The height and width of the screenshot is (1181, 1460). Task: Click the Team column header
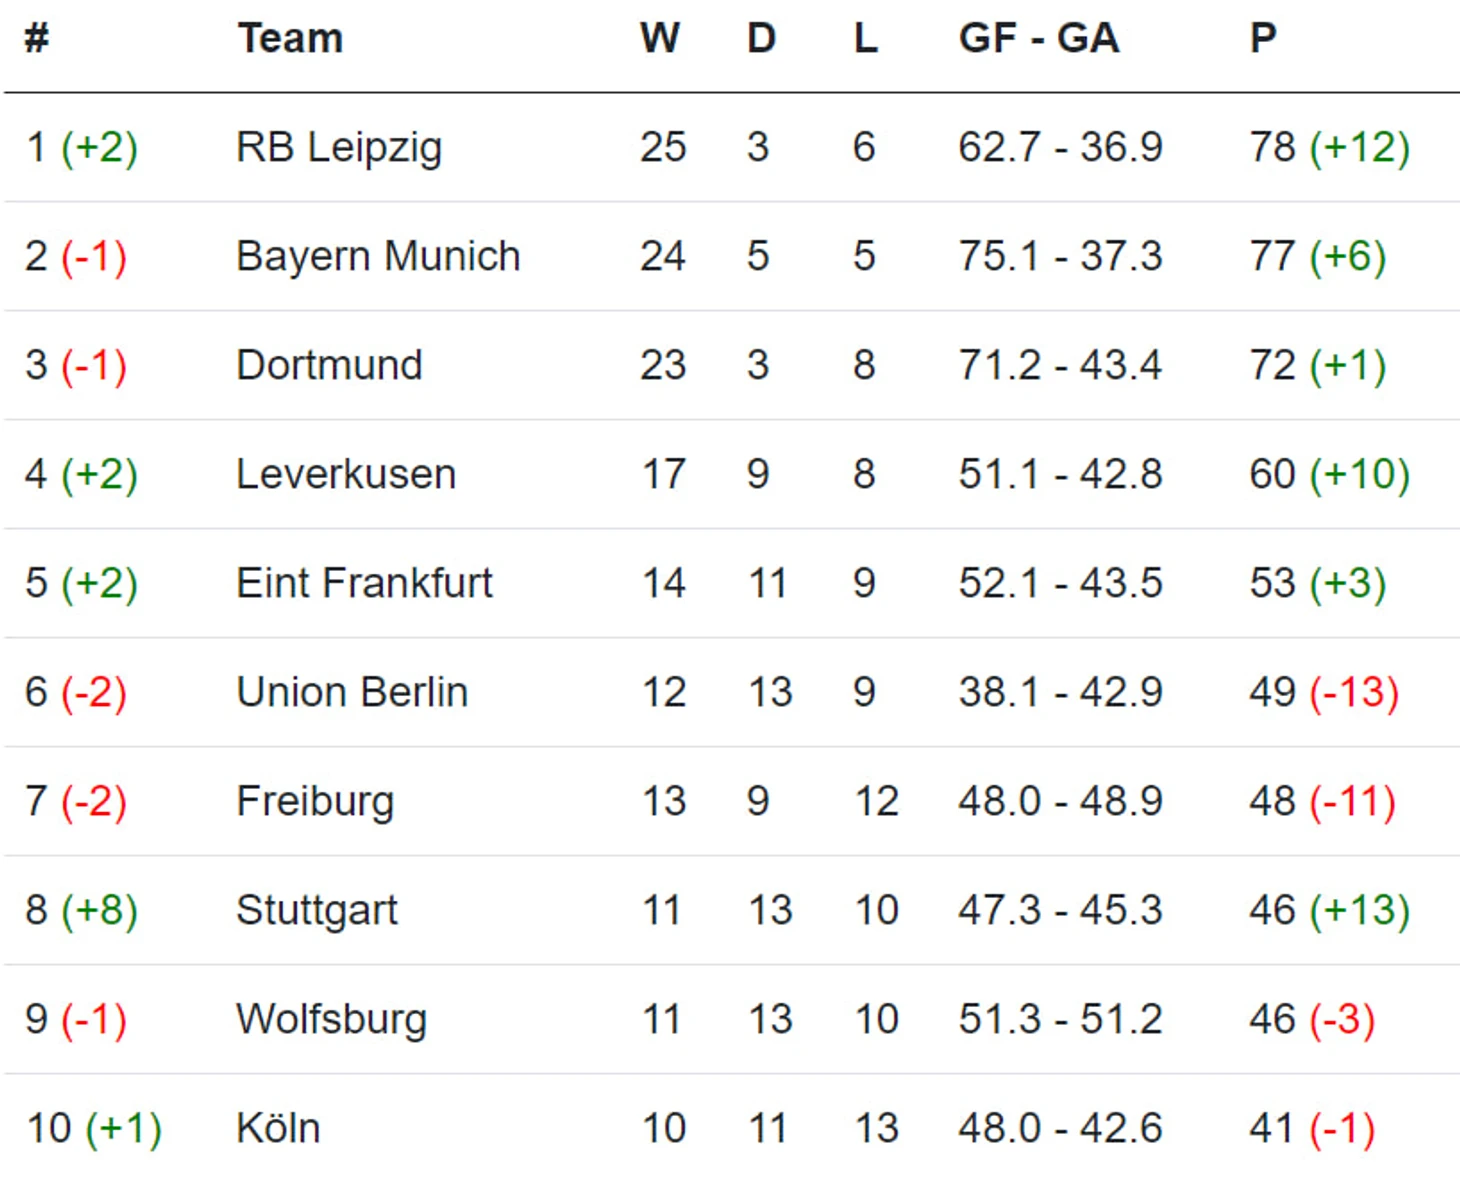tap(290, 39)
